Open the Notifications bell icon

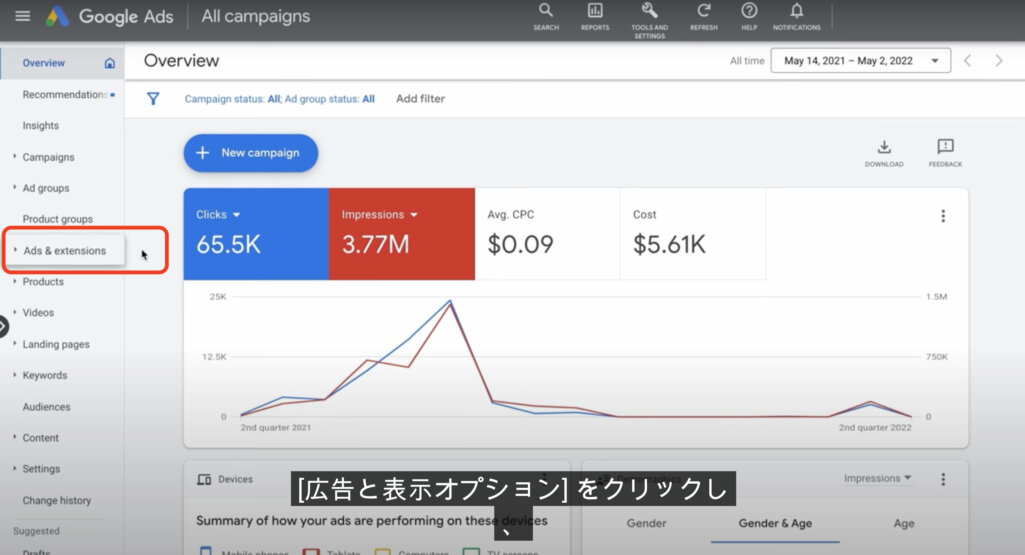[797, 12]
